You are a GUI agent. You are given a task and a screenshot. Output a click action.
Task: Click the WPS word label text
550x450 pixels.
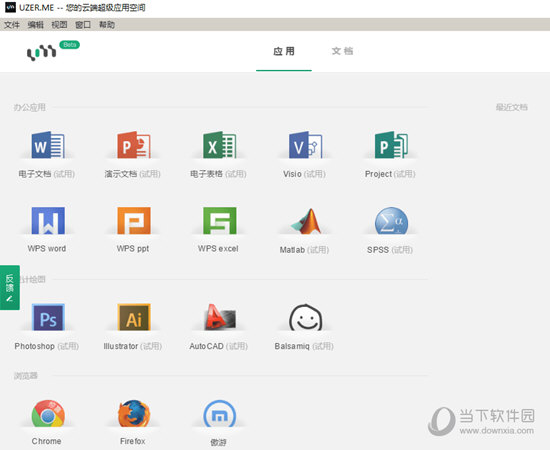click(47, 249)
